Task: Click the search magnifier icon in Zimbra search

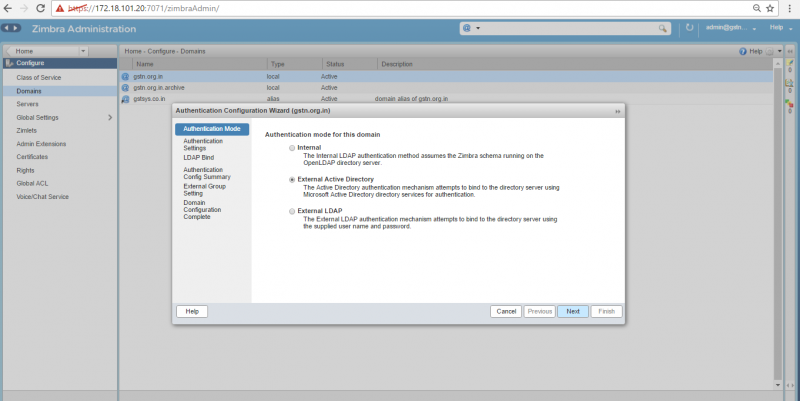Action: pos(662,28)
